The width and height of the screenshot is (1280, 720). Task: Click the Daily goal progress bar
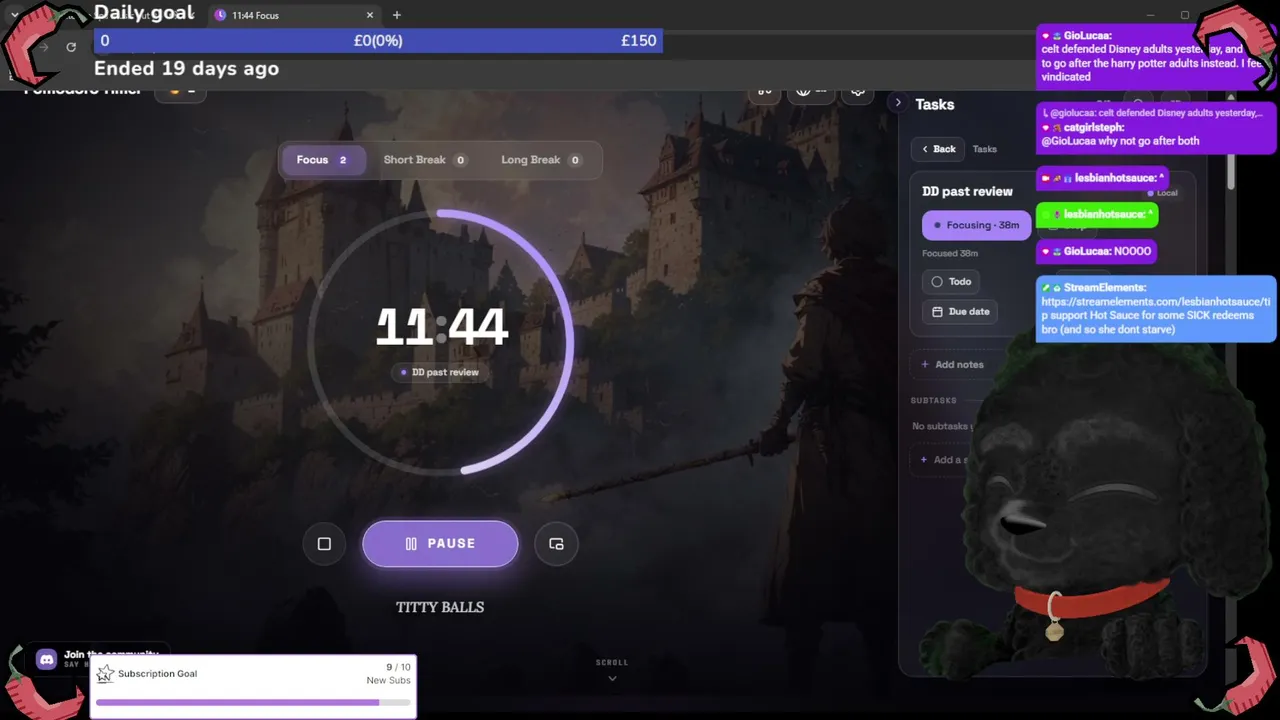tap(378, 41)
